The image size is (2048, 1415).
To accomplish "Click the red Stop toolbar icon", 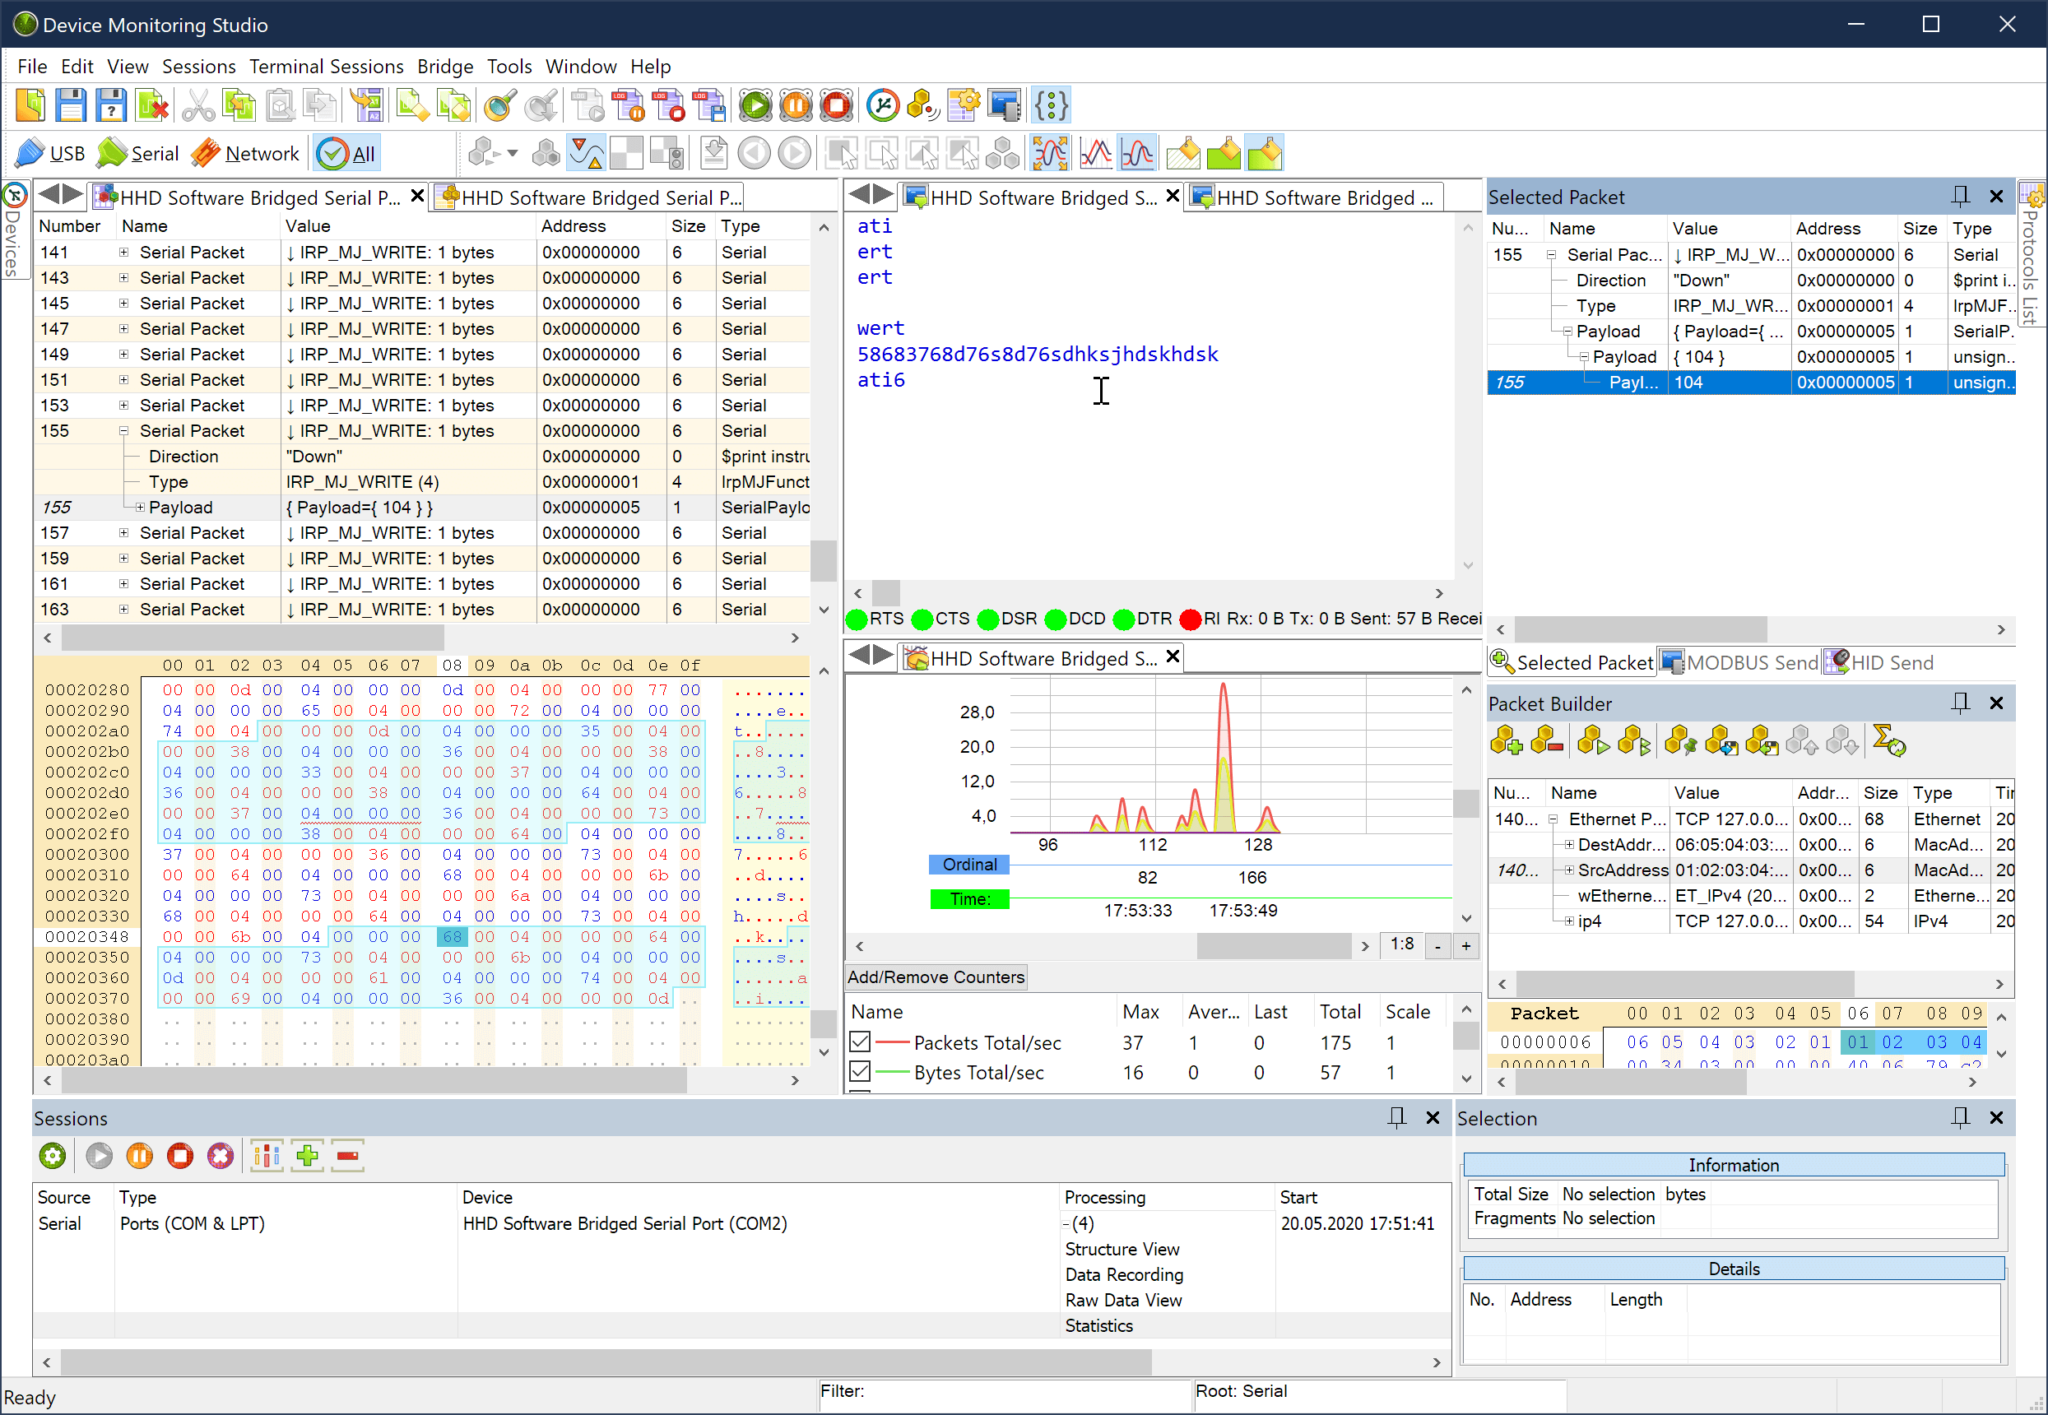I will click(837, 105).
